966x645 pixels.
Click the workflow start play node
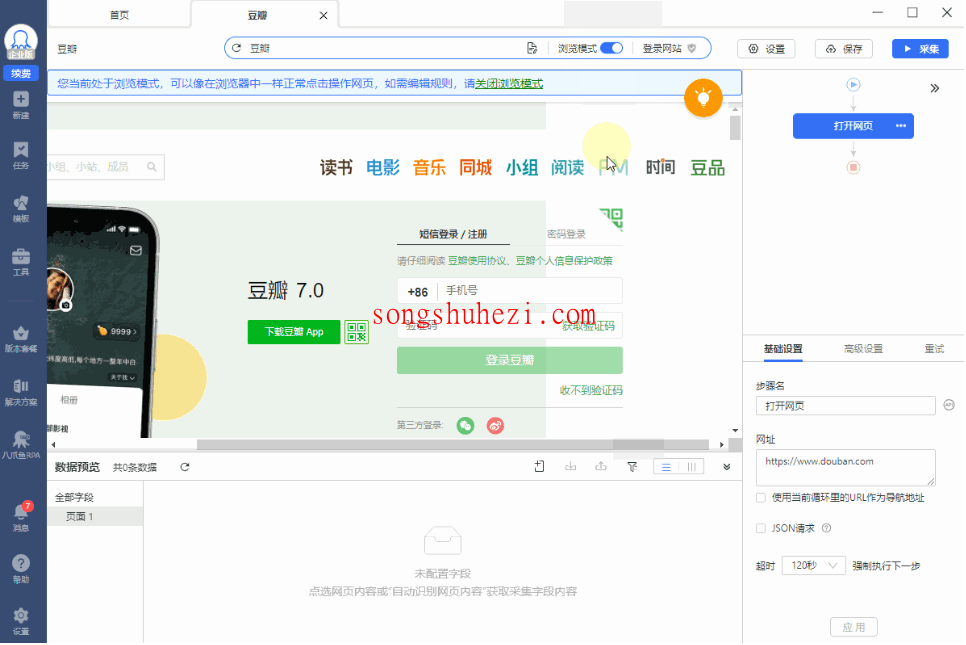853,84
